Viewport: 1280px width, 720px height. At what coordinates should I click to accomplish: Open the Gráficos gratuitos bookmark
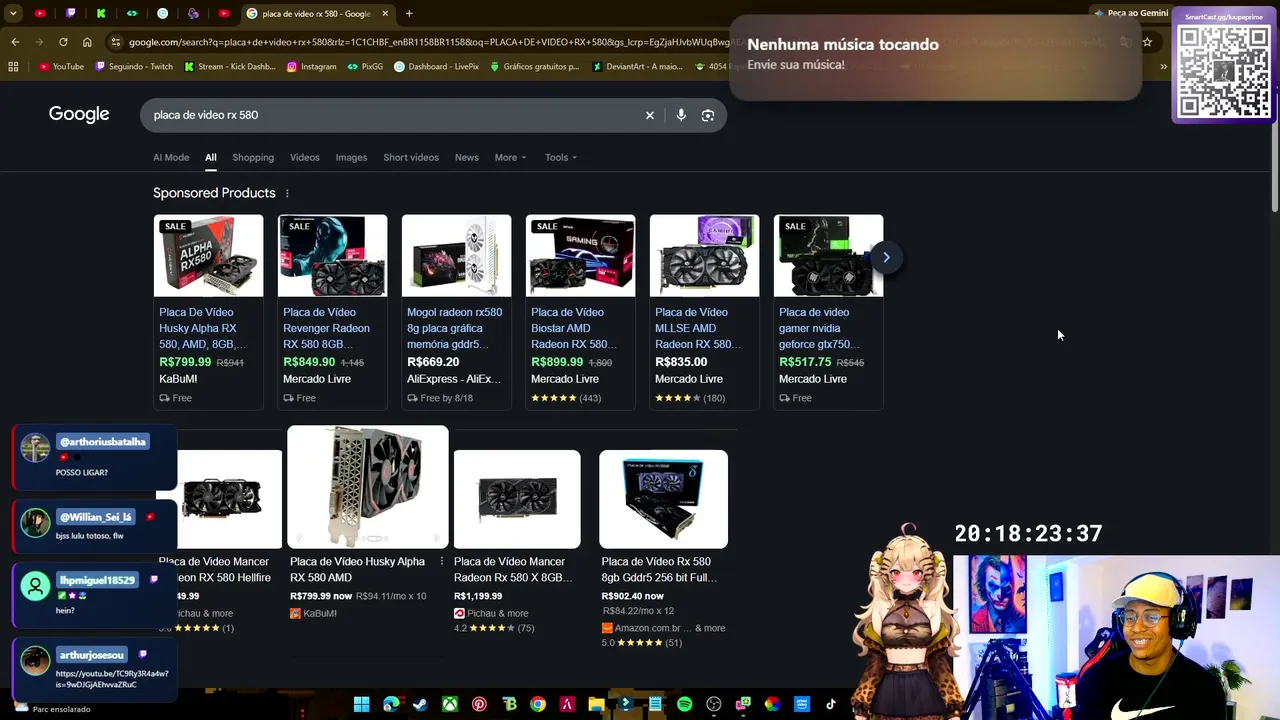click(x=534, y=67)
